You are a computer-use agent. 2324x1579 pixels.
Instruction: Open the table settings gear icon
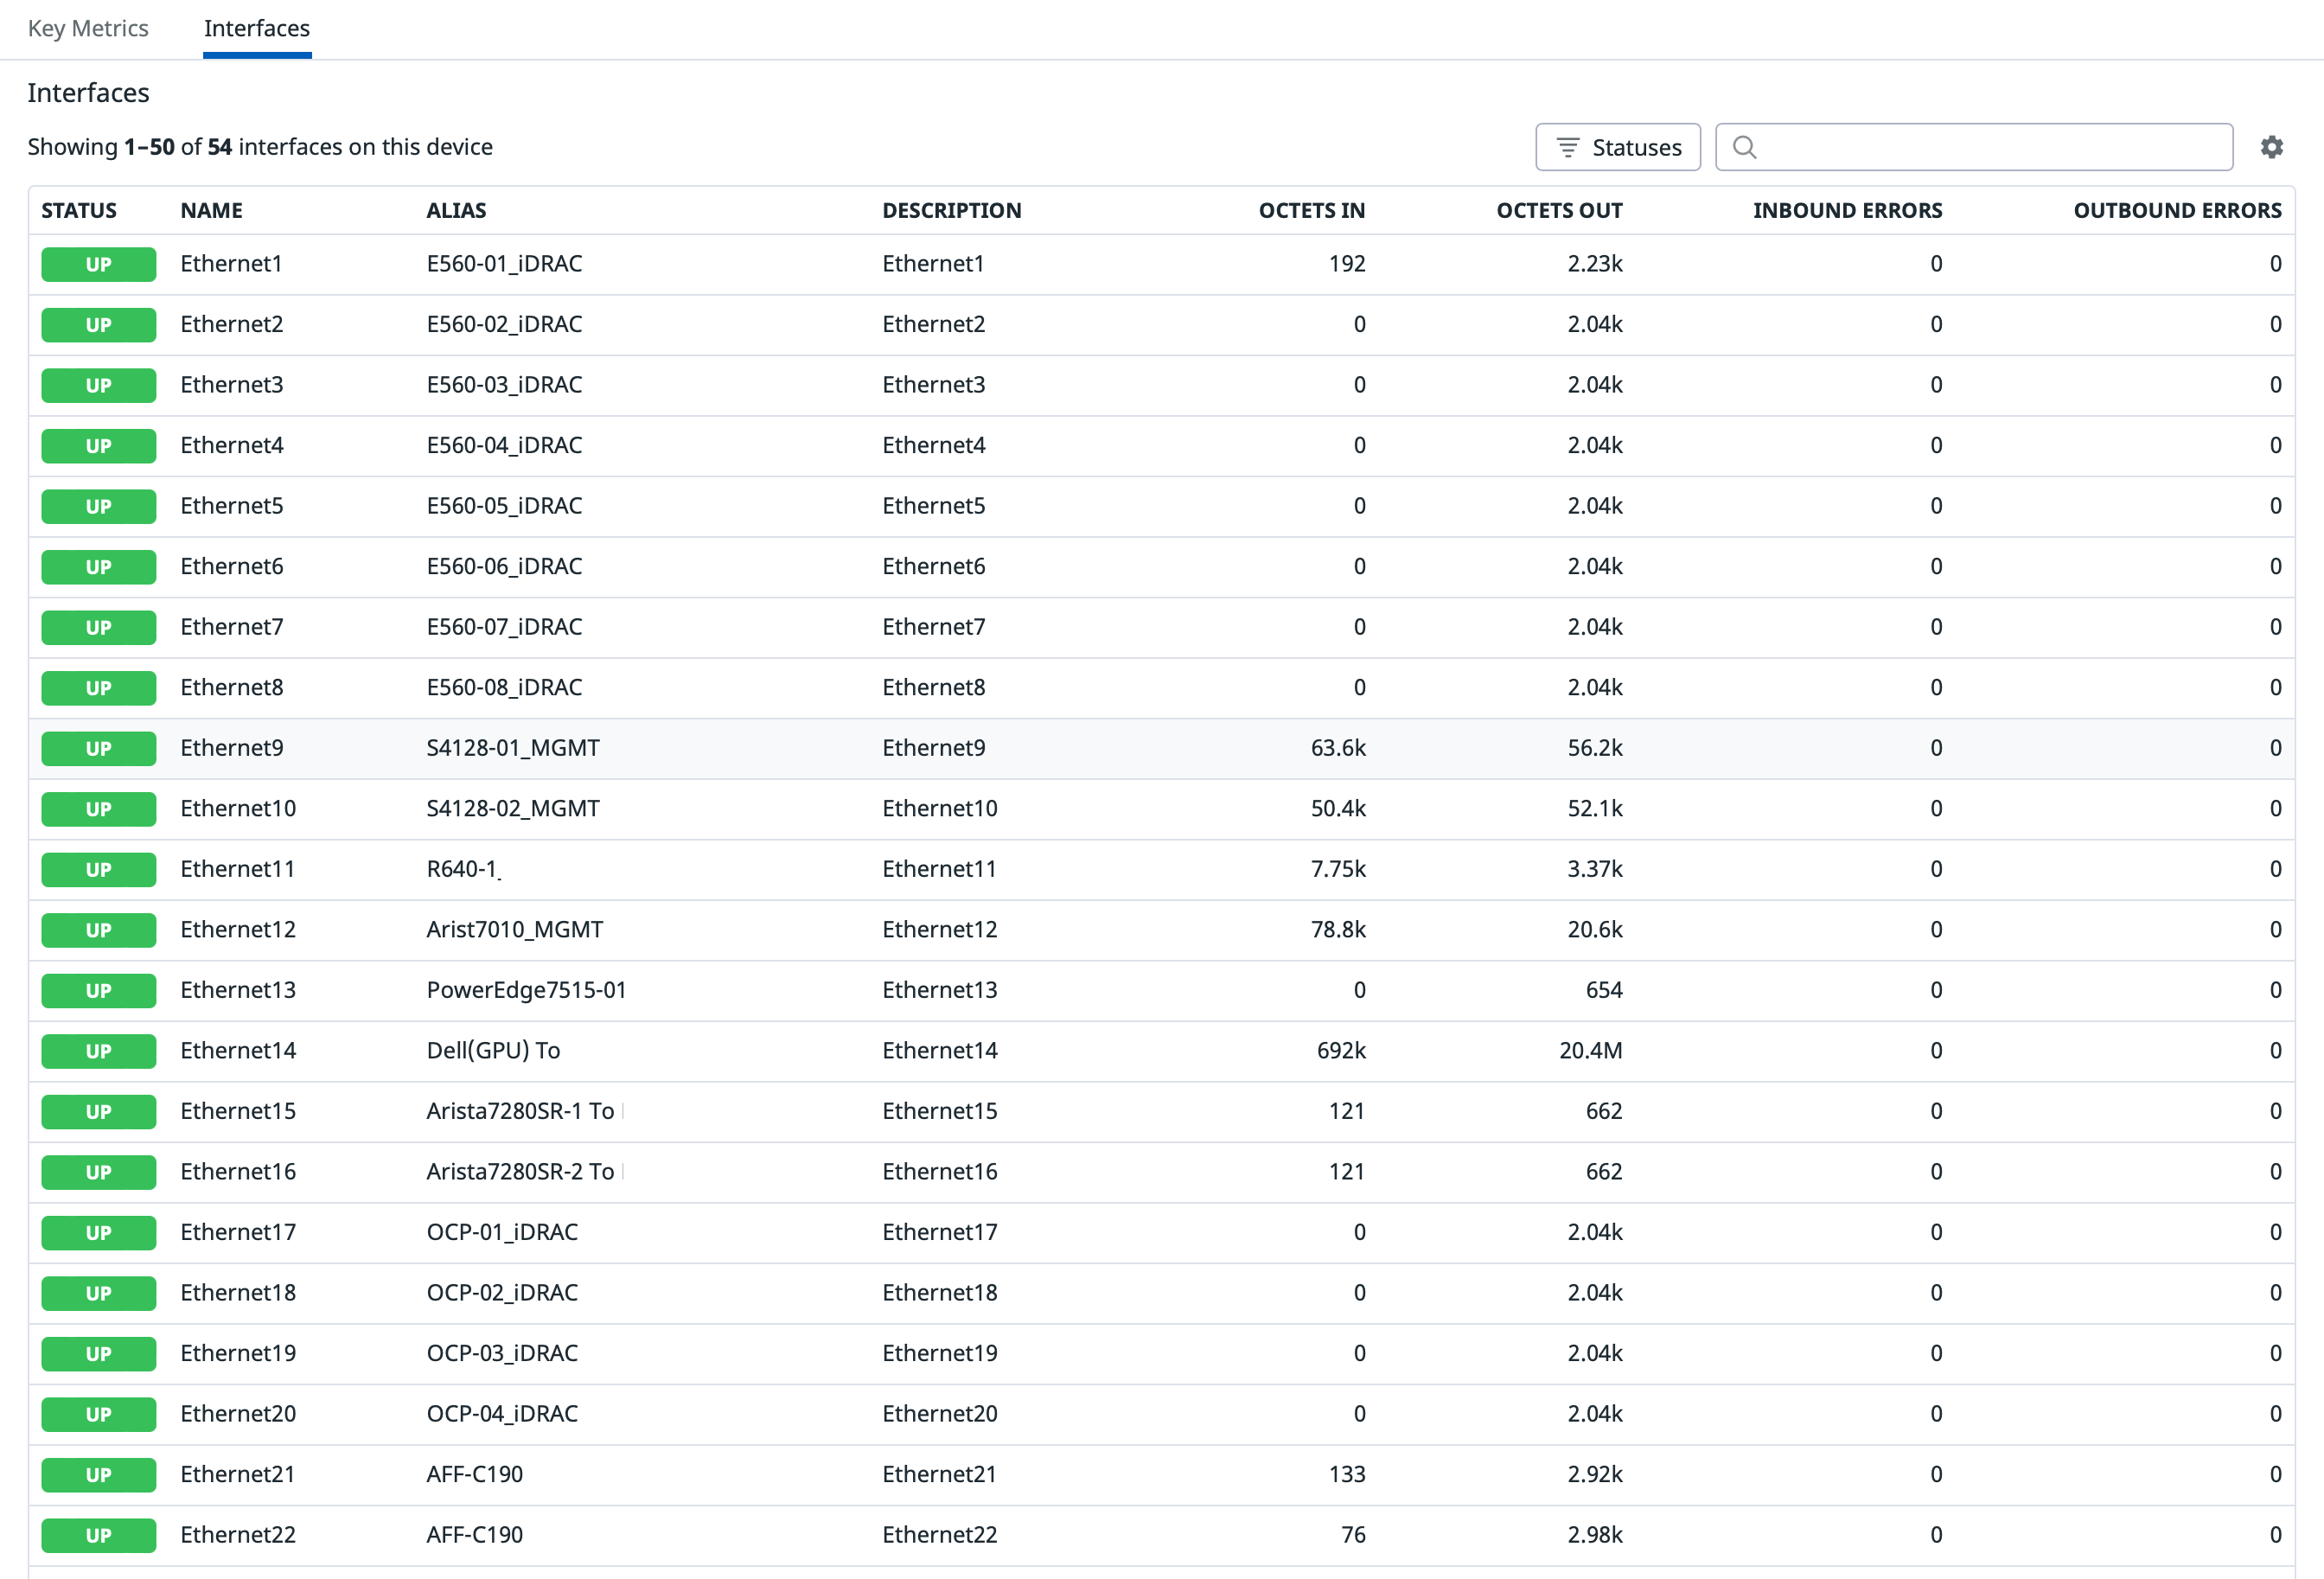[x=2271, y=147]
